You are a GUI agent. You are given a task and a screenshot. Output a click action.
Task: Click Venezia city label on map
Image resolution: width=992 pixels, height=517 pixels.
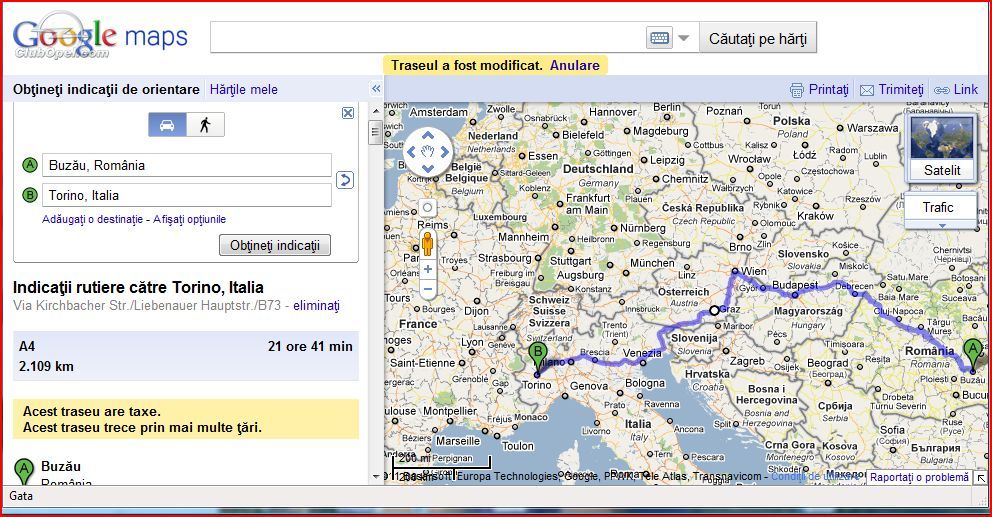click(642, 352)
